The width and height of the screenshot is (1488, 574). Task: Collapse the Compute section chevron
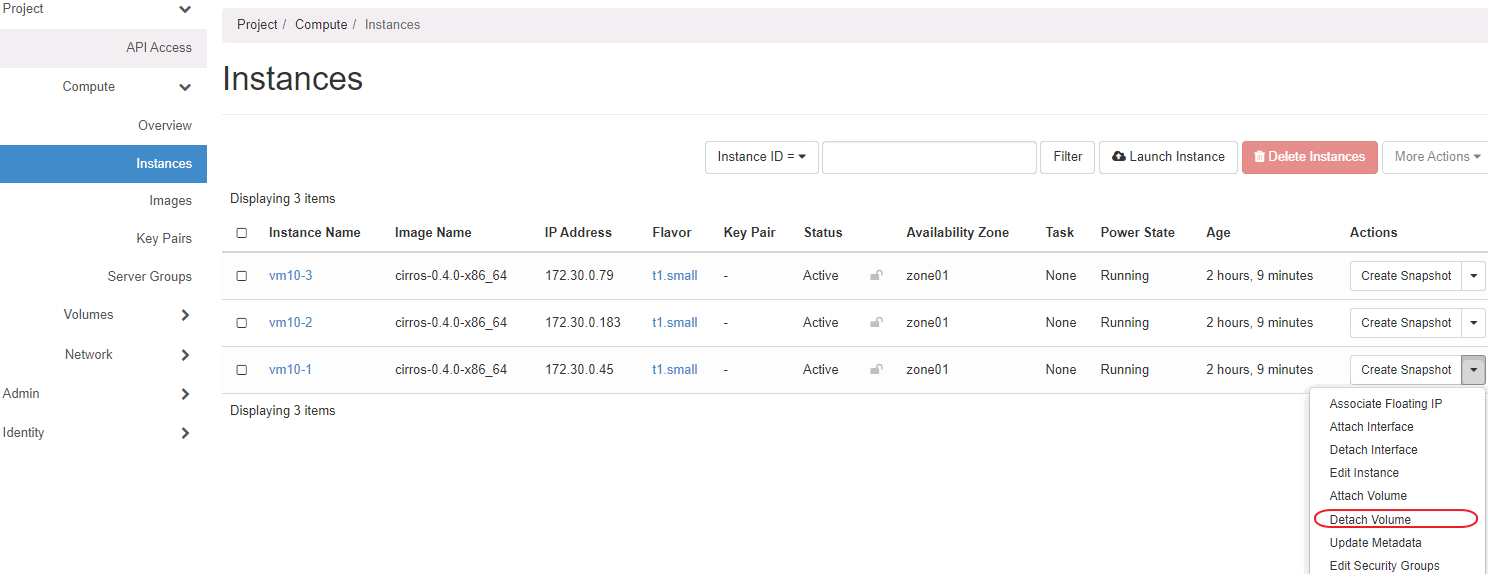tap(185, 87)
